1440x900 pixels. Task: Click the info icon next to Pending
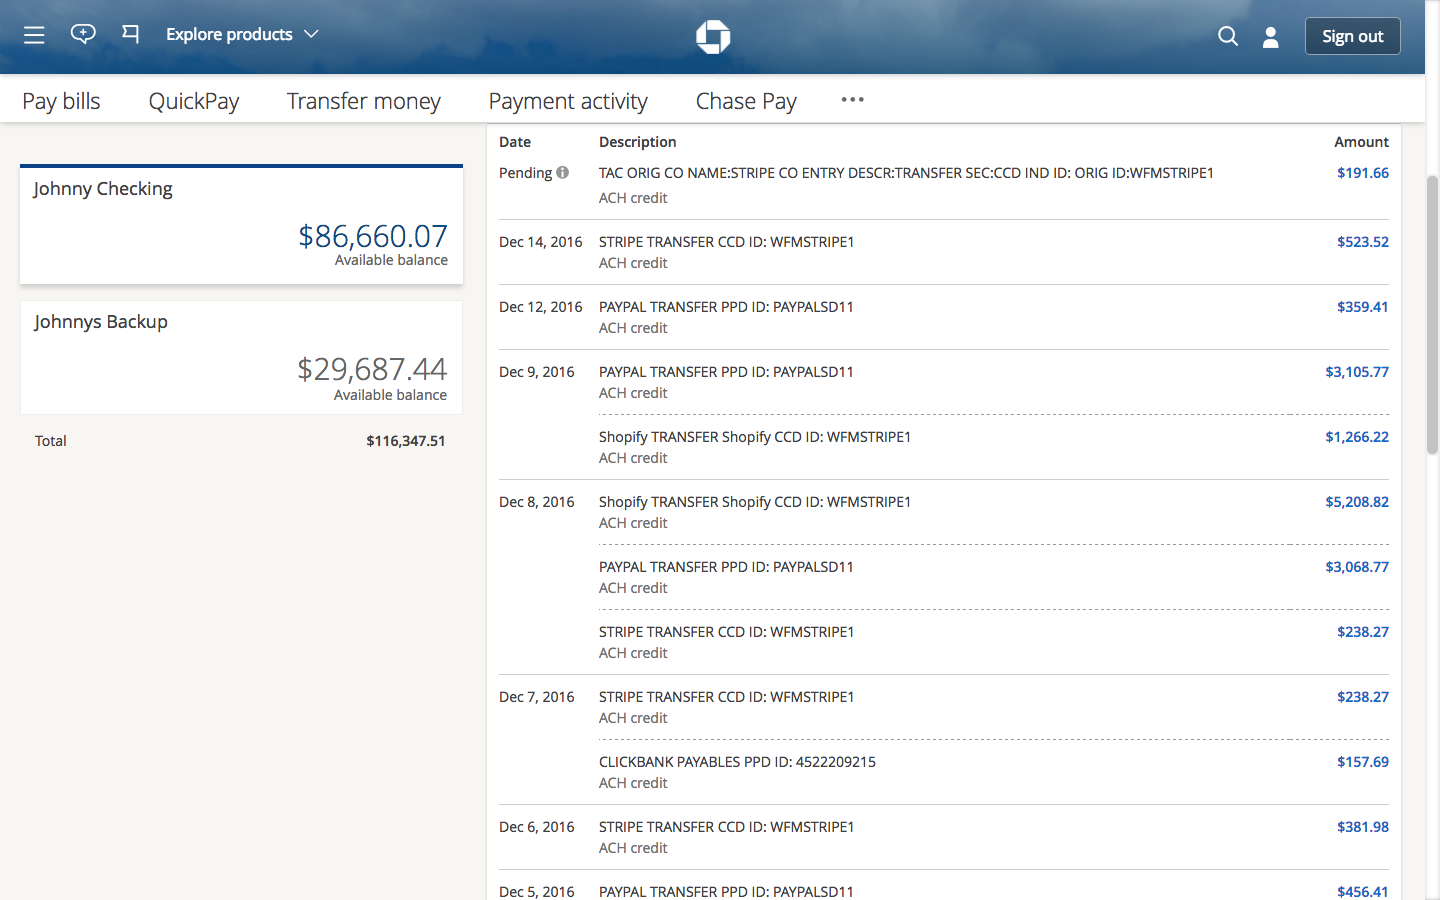tap(562, 172)
